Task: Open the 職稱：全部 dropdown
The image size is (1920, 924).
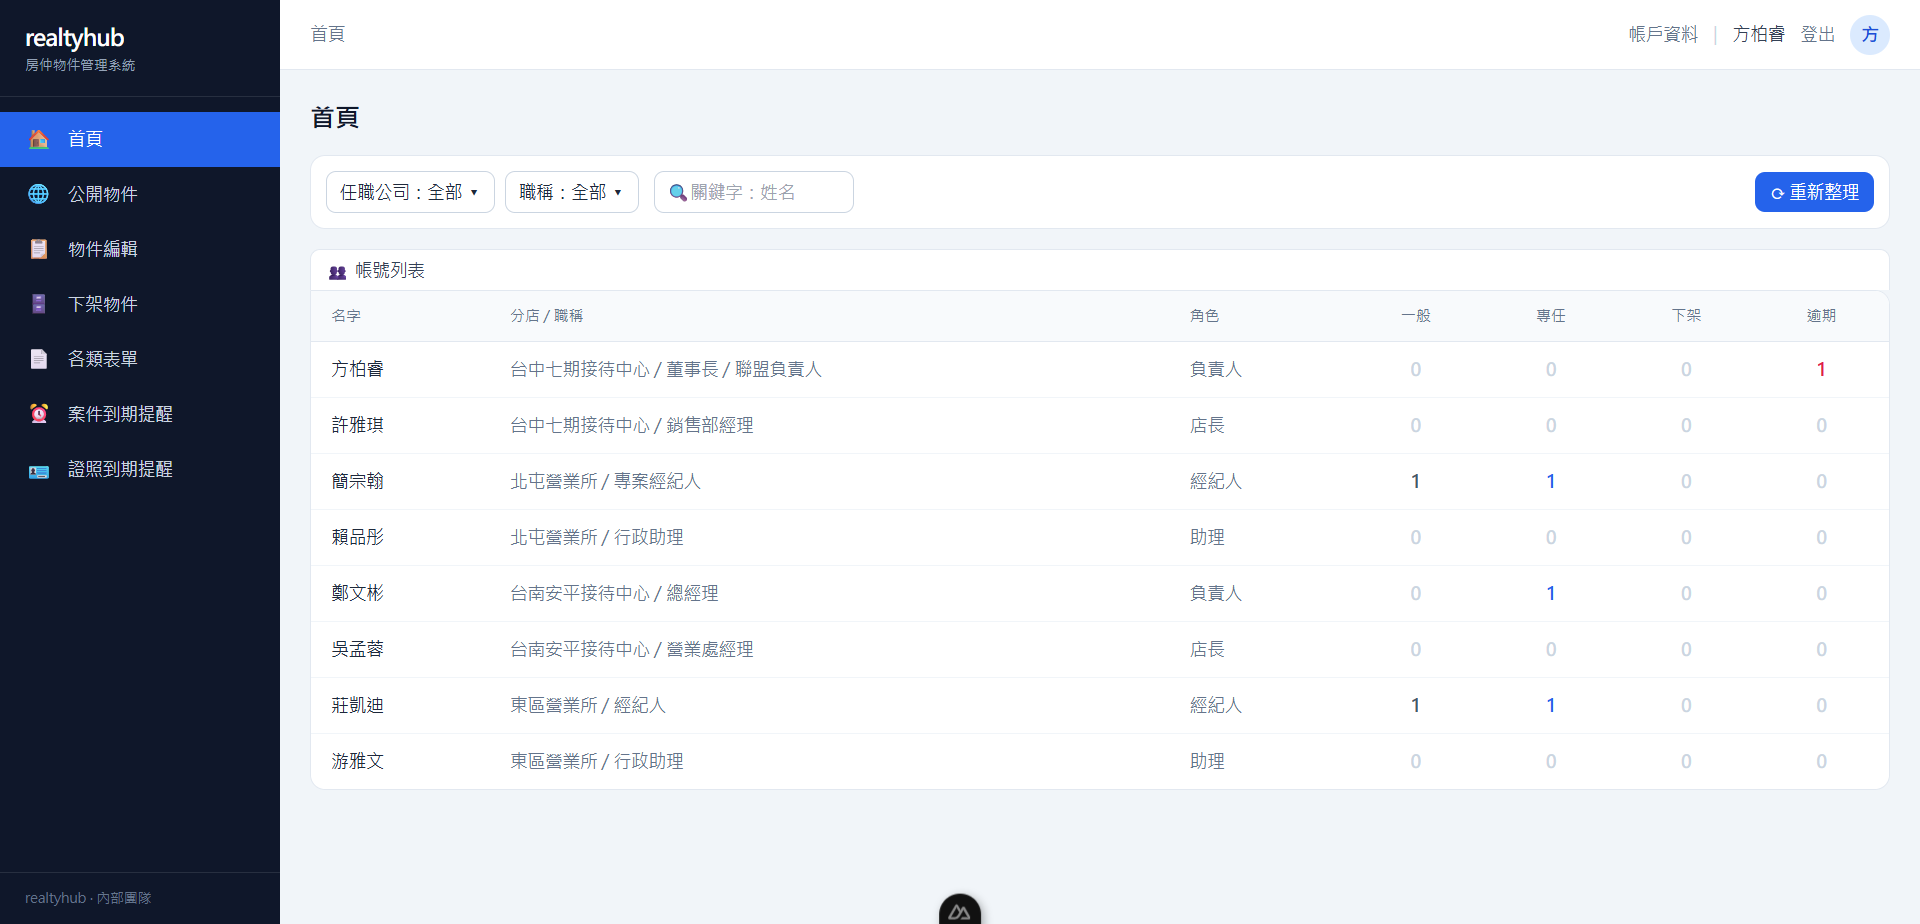Action: [572, 192]
